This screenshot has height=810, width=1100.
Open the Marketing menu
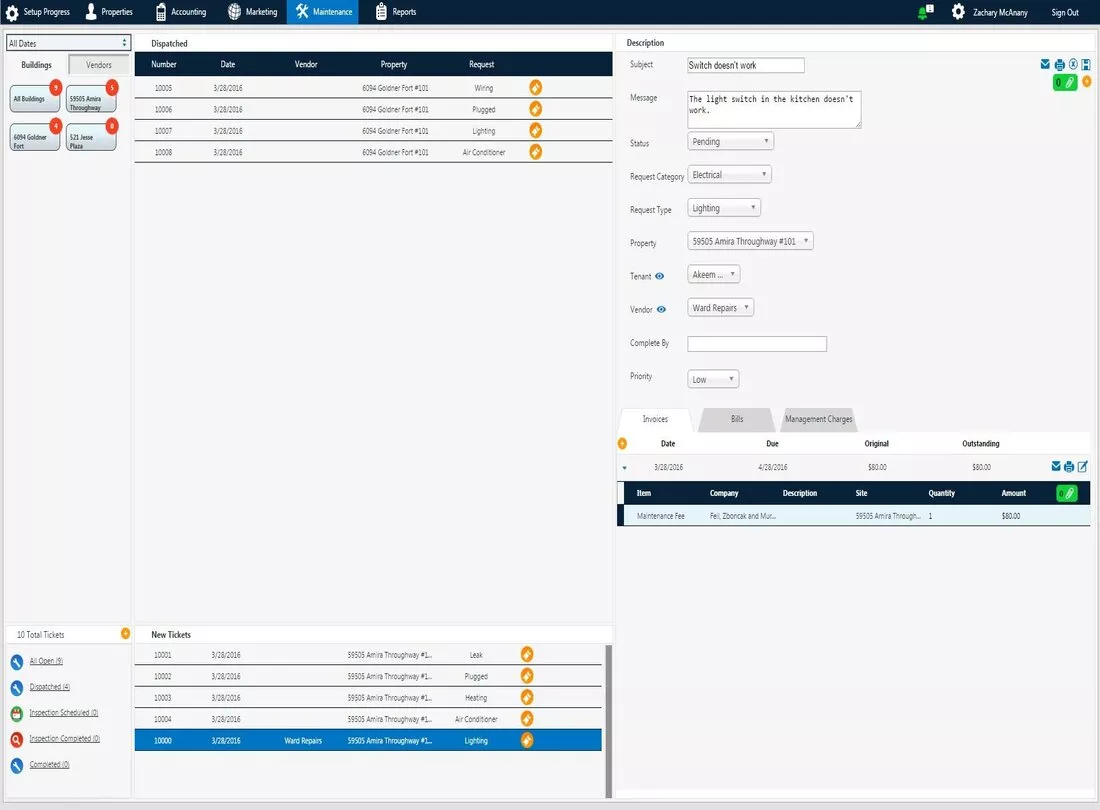pyautogui.click(x=253, y=12)
